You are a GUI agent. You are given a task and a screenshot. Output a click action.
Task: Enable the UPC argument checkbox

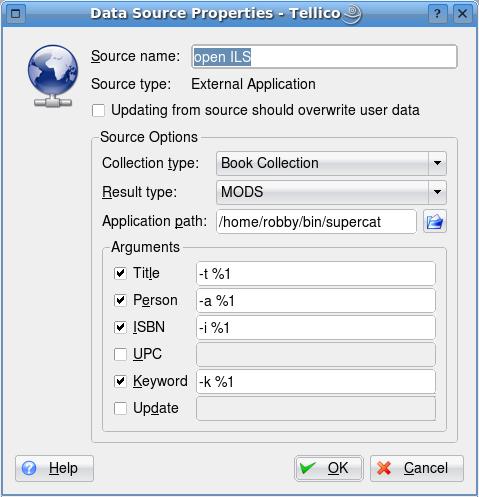point(120,354)
